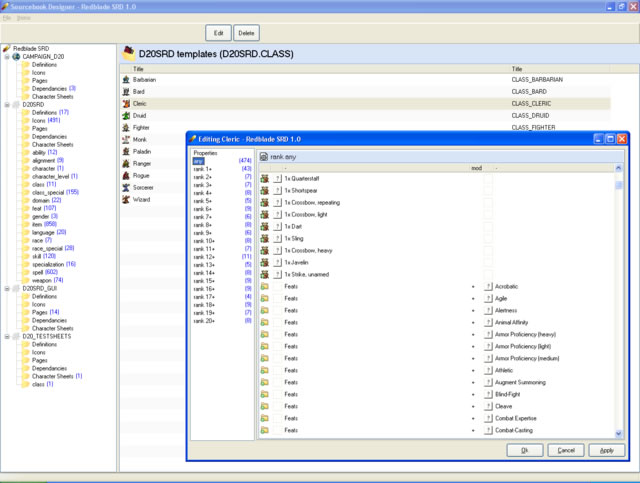Collapse the D20SRD_GUI tree node
The width and height of the screenshot is (640, 483).
click(7, 289)
